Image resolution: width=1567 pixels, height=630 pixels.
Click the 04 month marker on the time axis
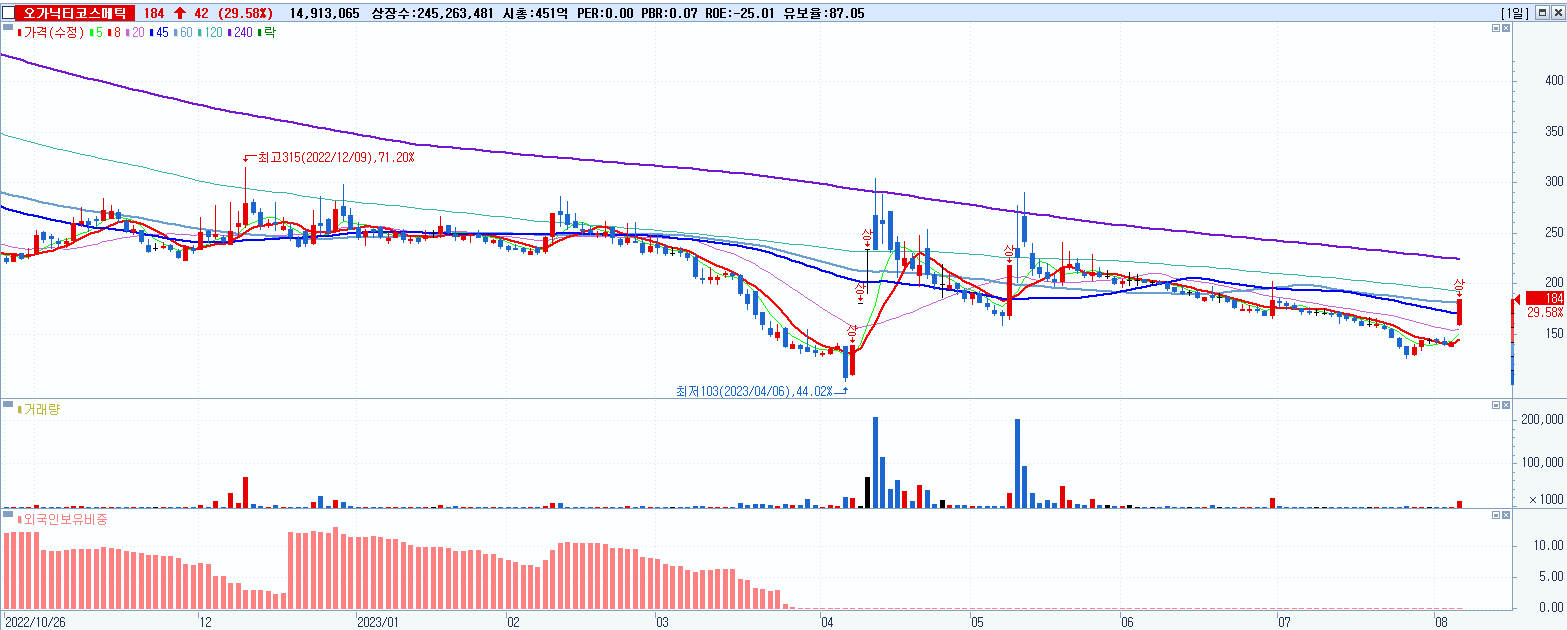point(827,621)
